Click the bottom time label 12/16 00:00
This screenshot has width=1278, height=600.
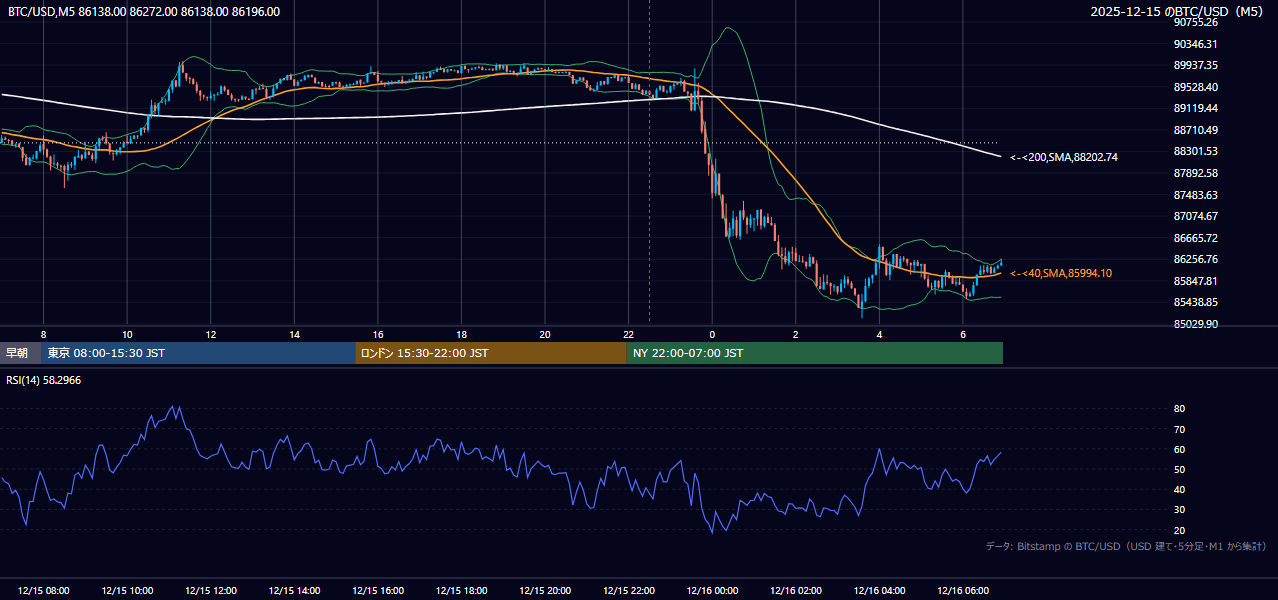[712, 591]
